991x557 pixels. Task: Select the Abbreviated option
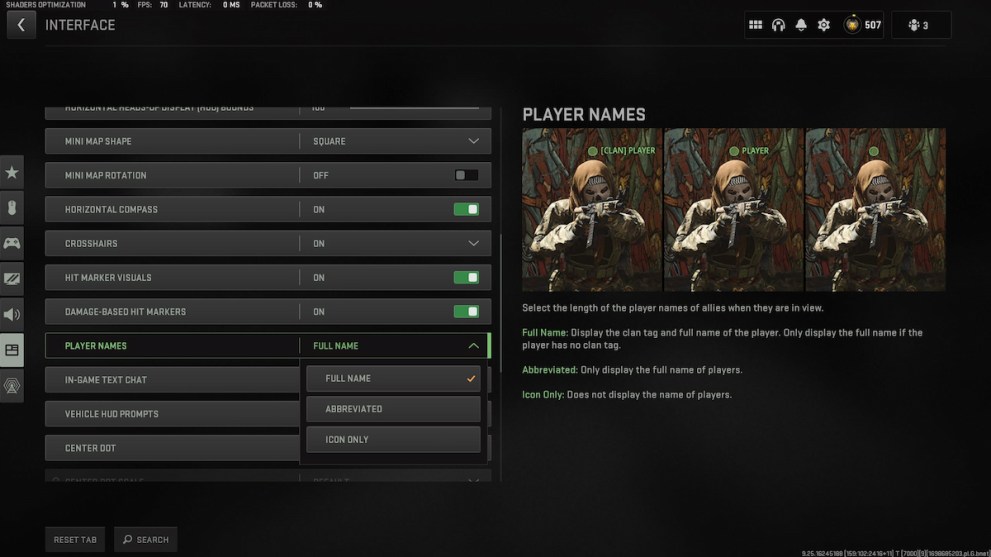coord(393,409)
